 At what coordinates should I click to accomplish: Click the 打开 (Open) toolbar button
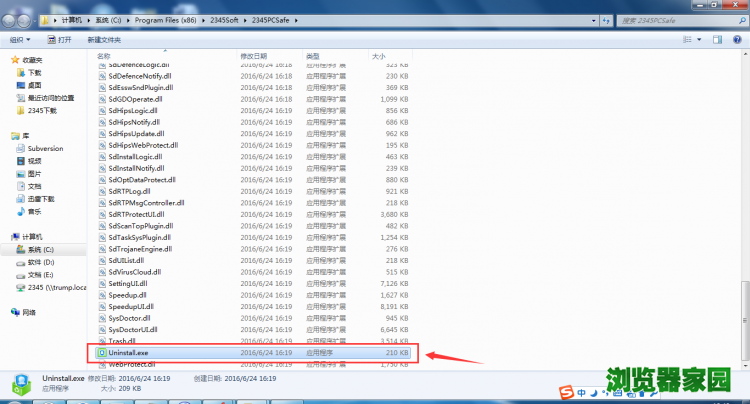point(59,39)
